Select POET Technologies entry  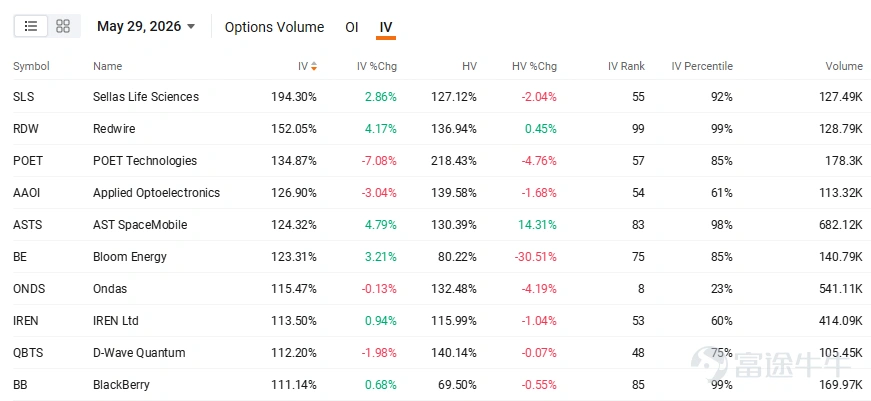click(x=438, y=161)
